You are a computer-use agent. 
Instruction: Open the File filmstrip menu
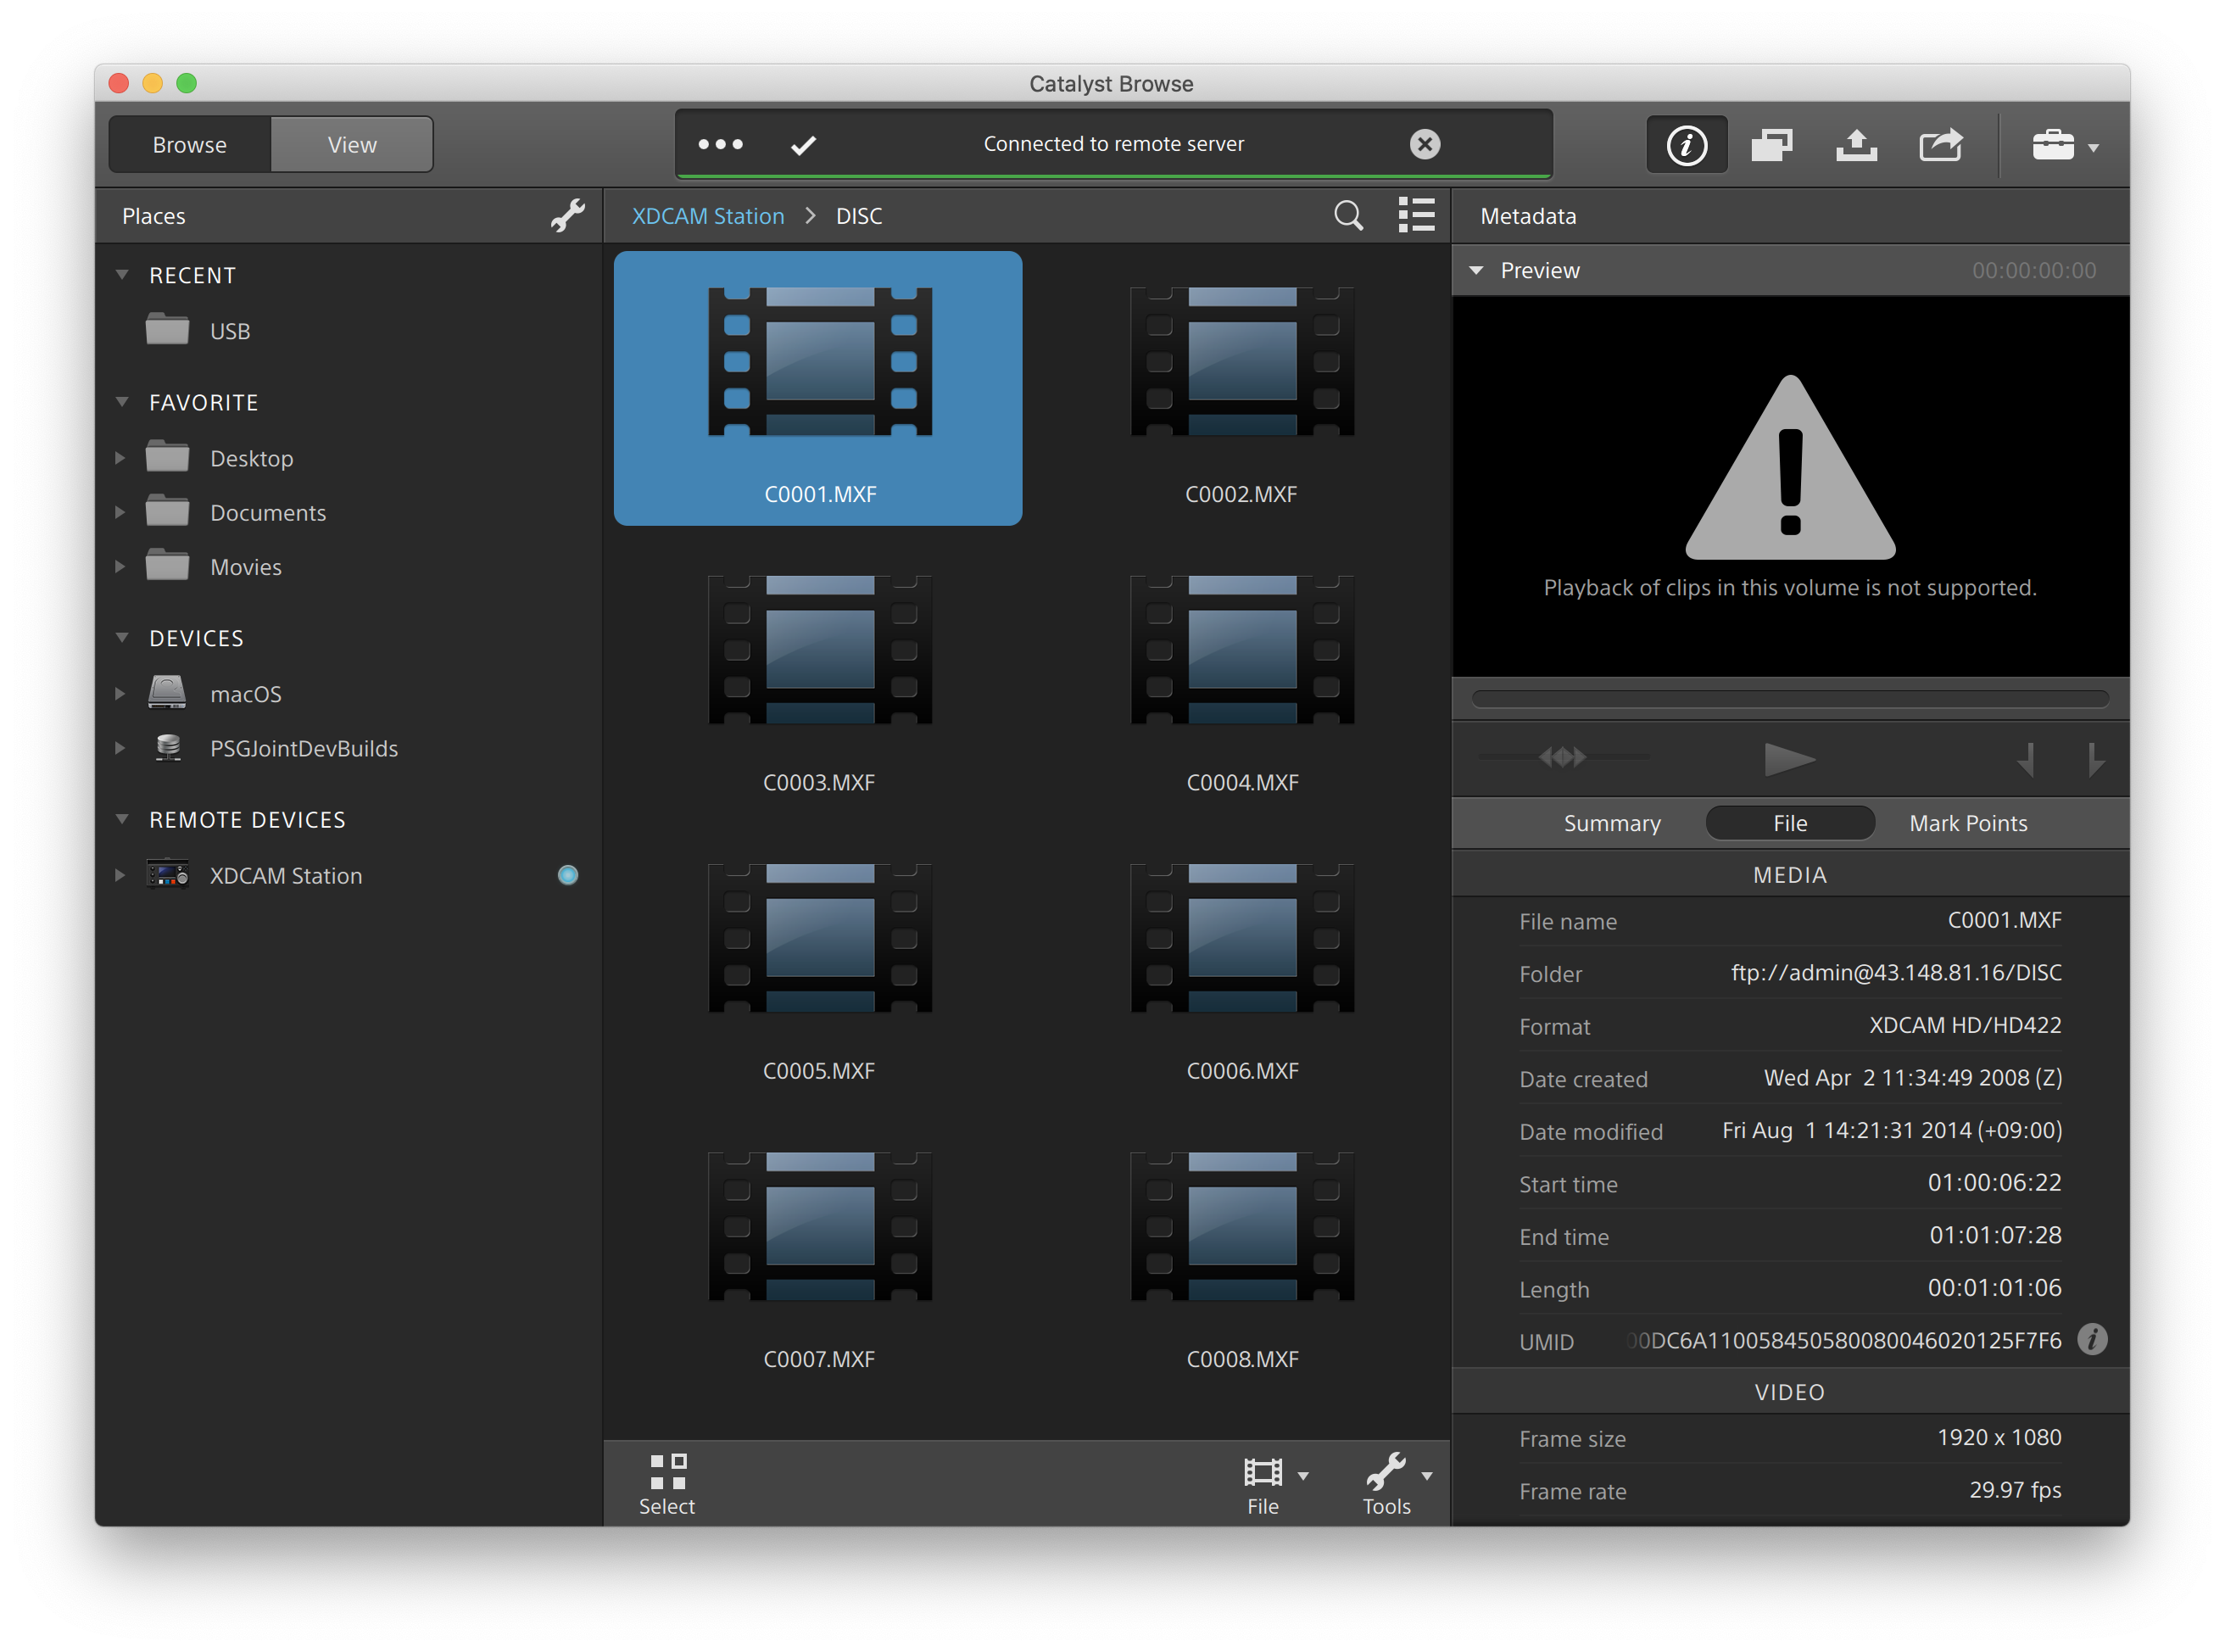pyautogui.click(x=1271, y=1483)
